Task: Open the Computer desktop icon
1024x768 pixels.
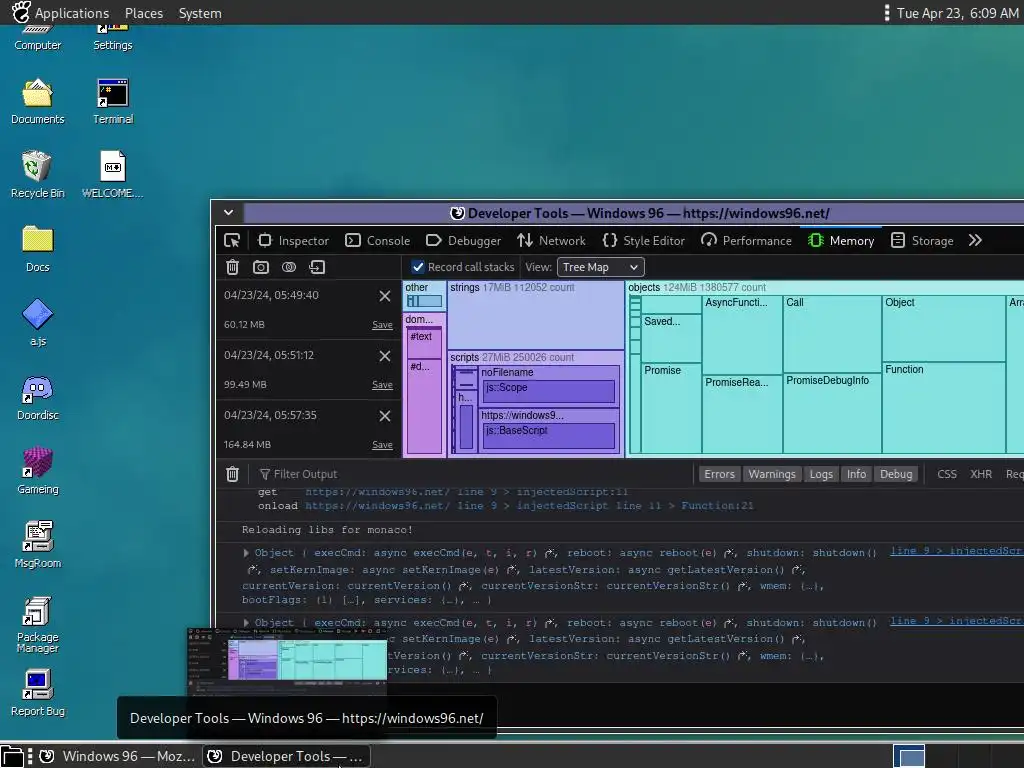Action: pyautogui.click(x=37, y=37)
